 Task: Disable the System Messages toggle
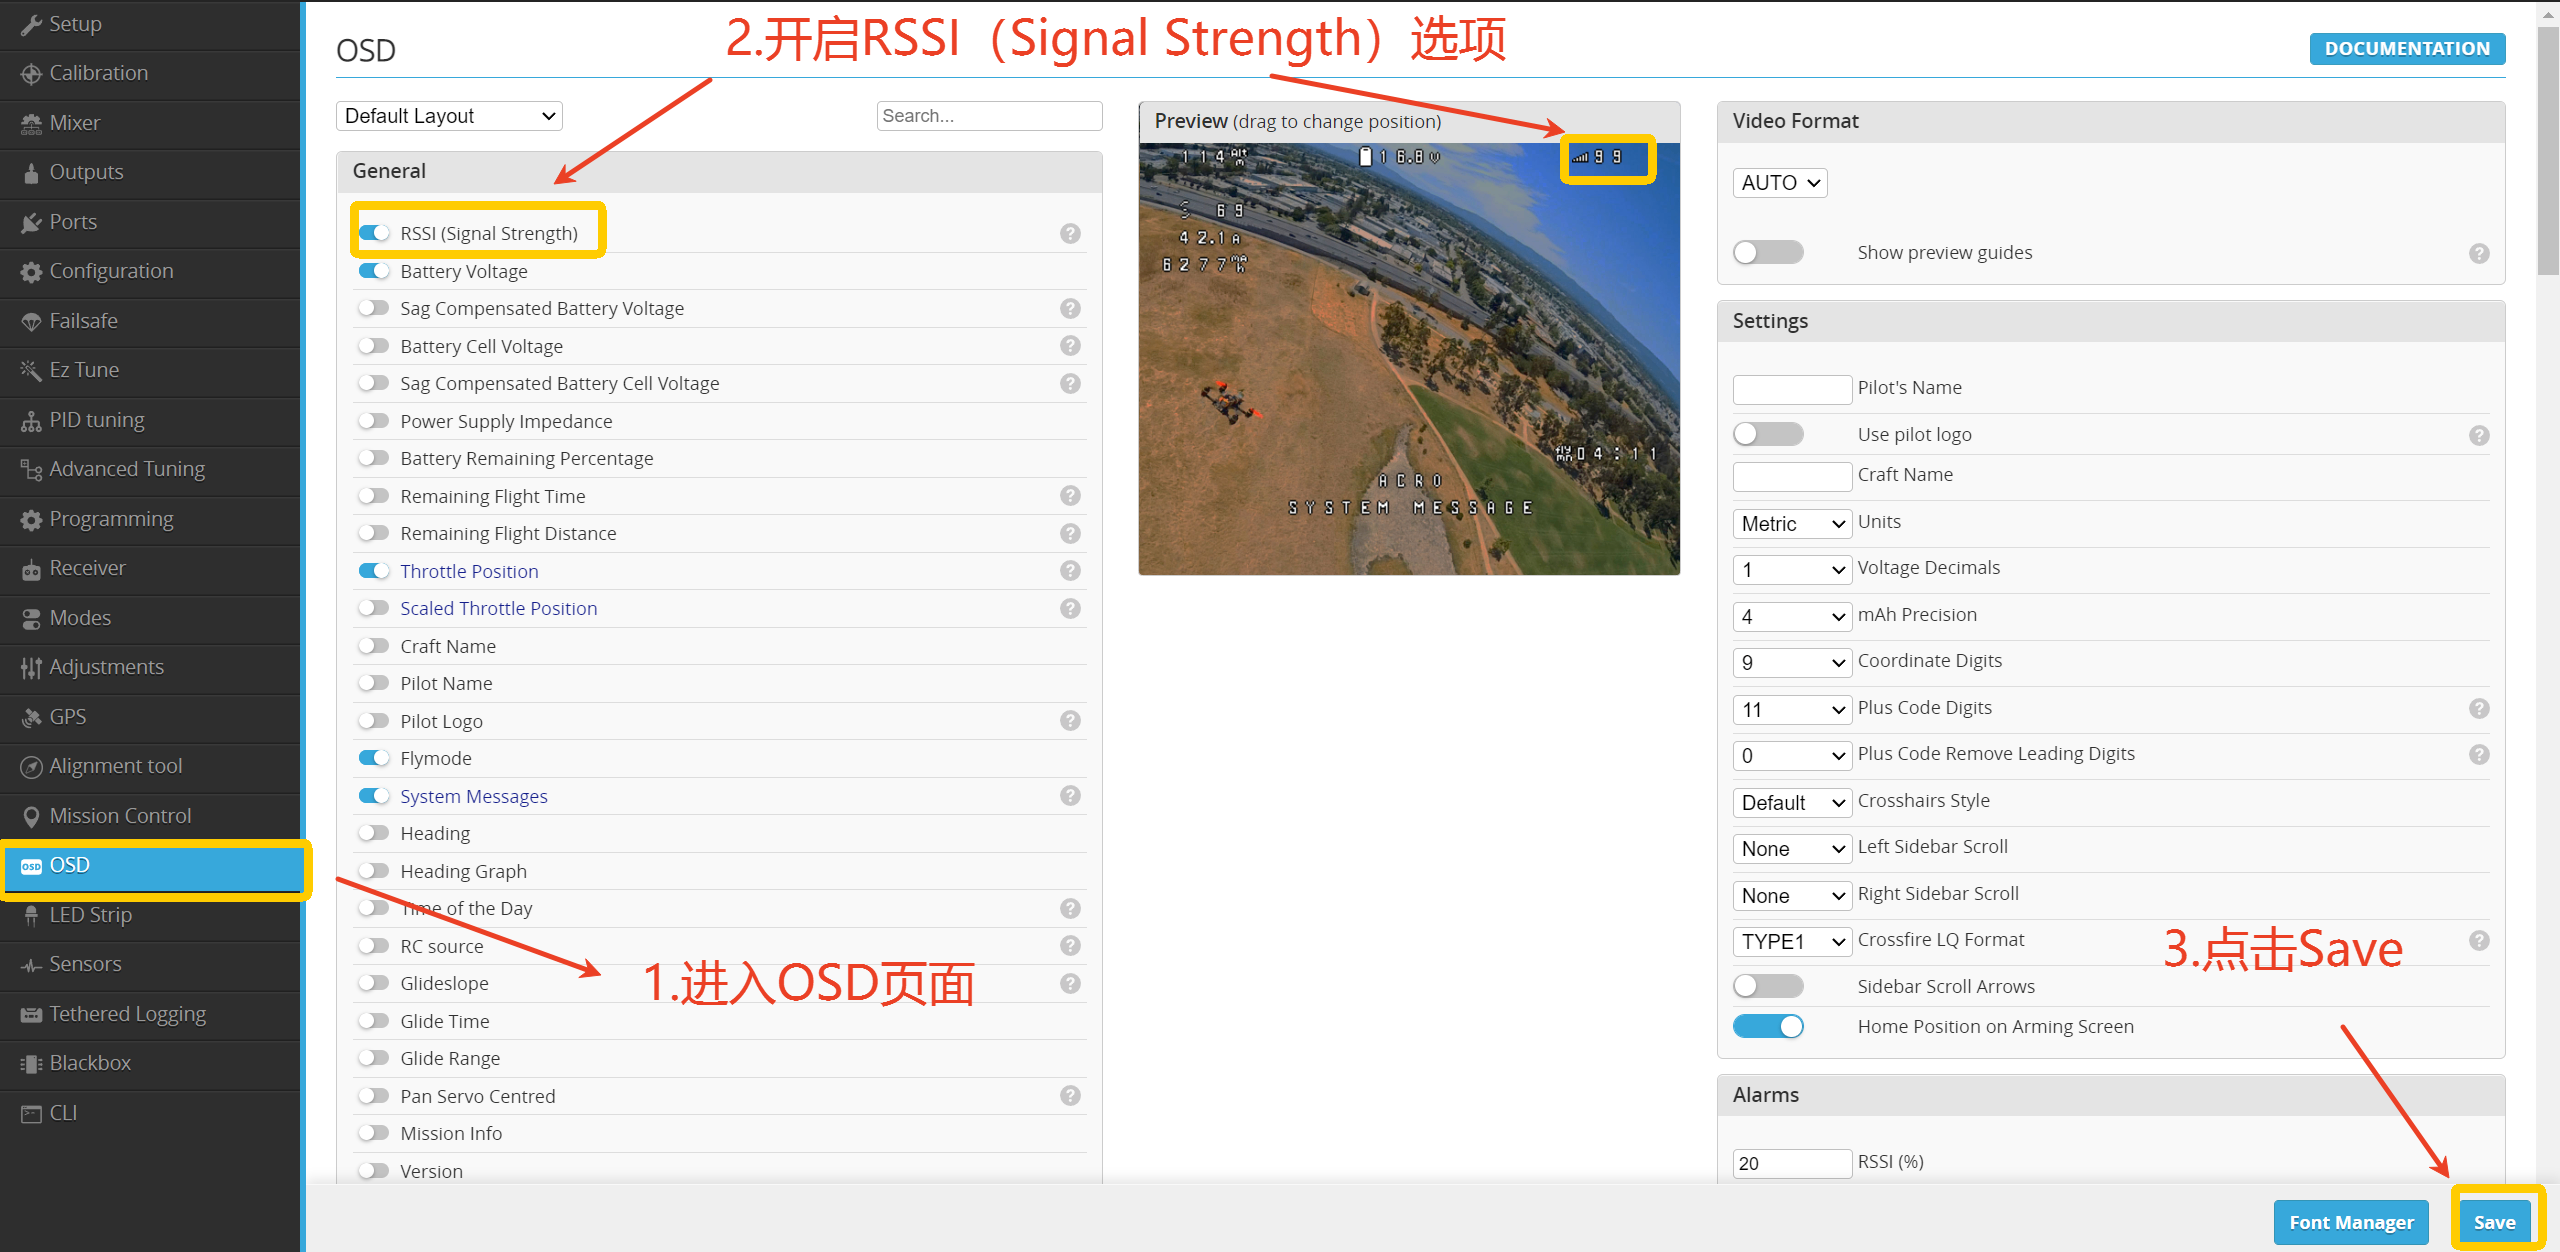(374, 796)
